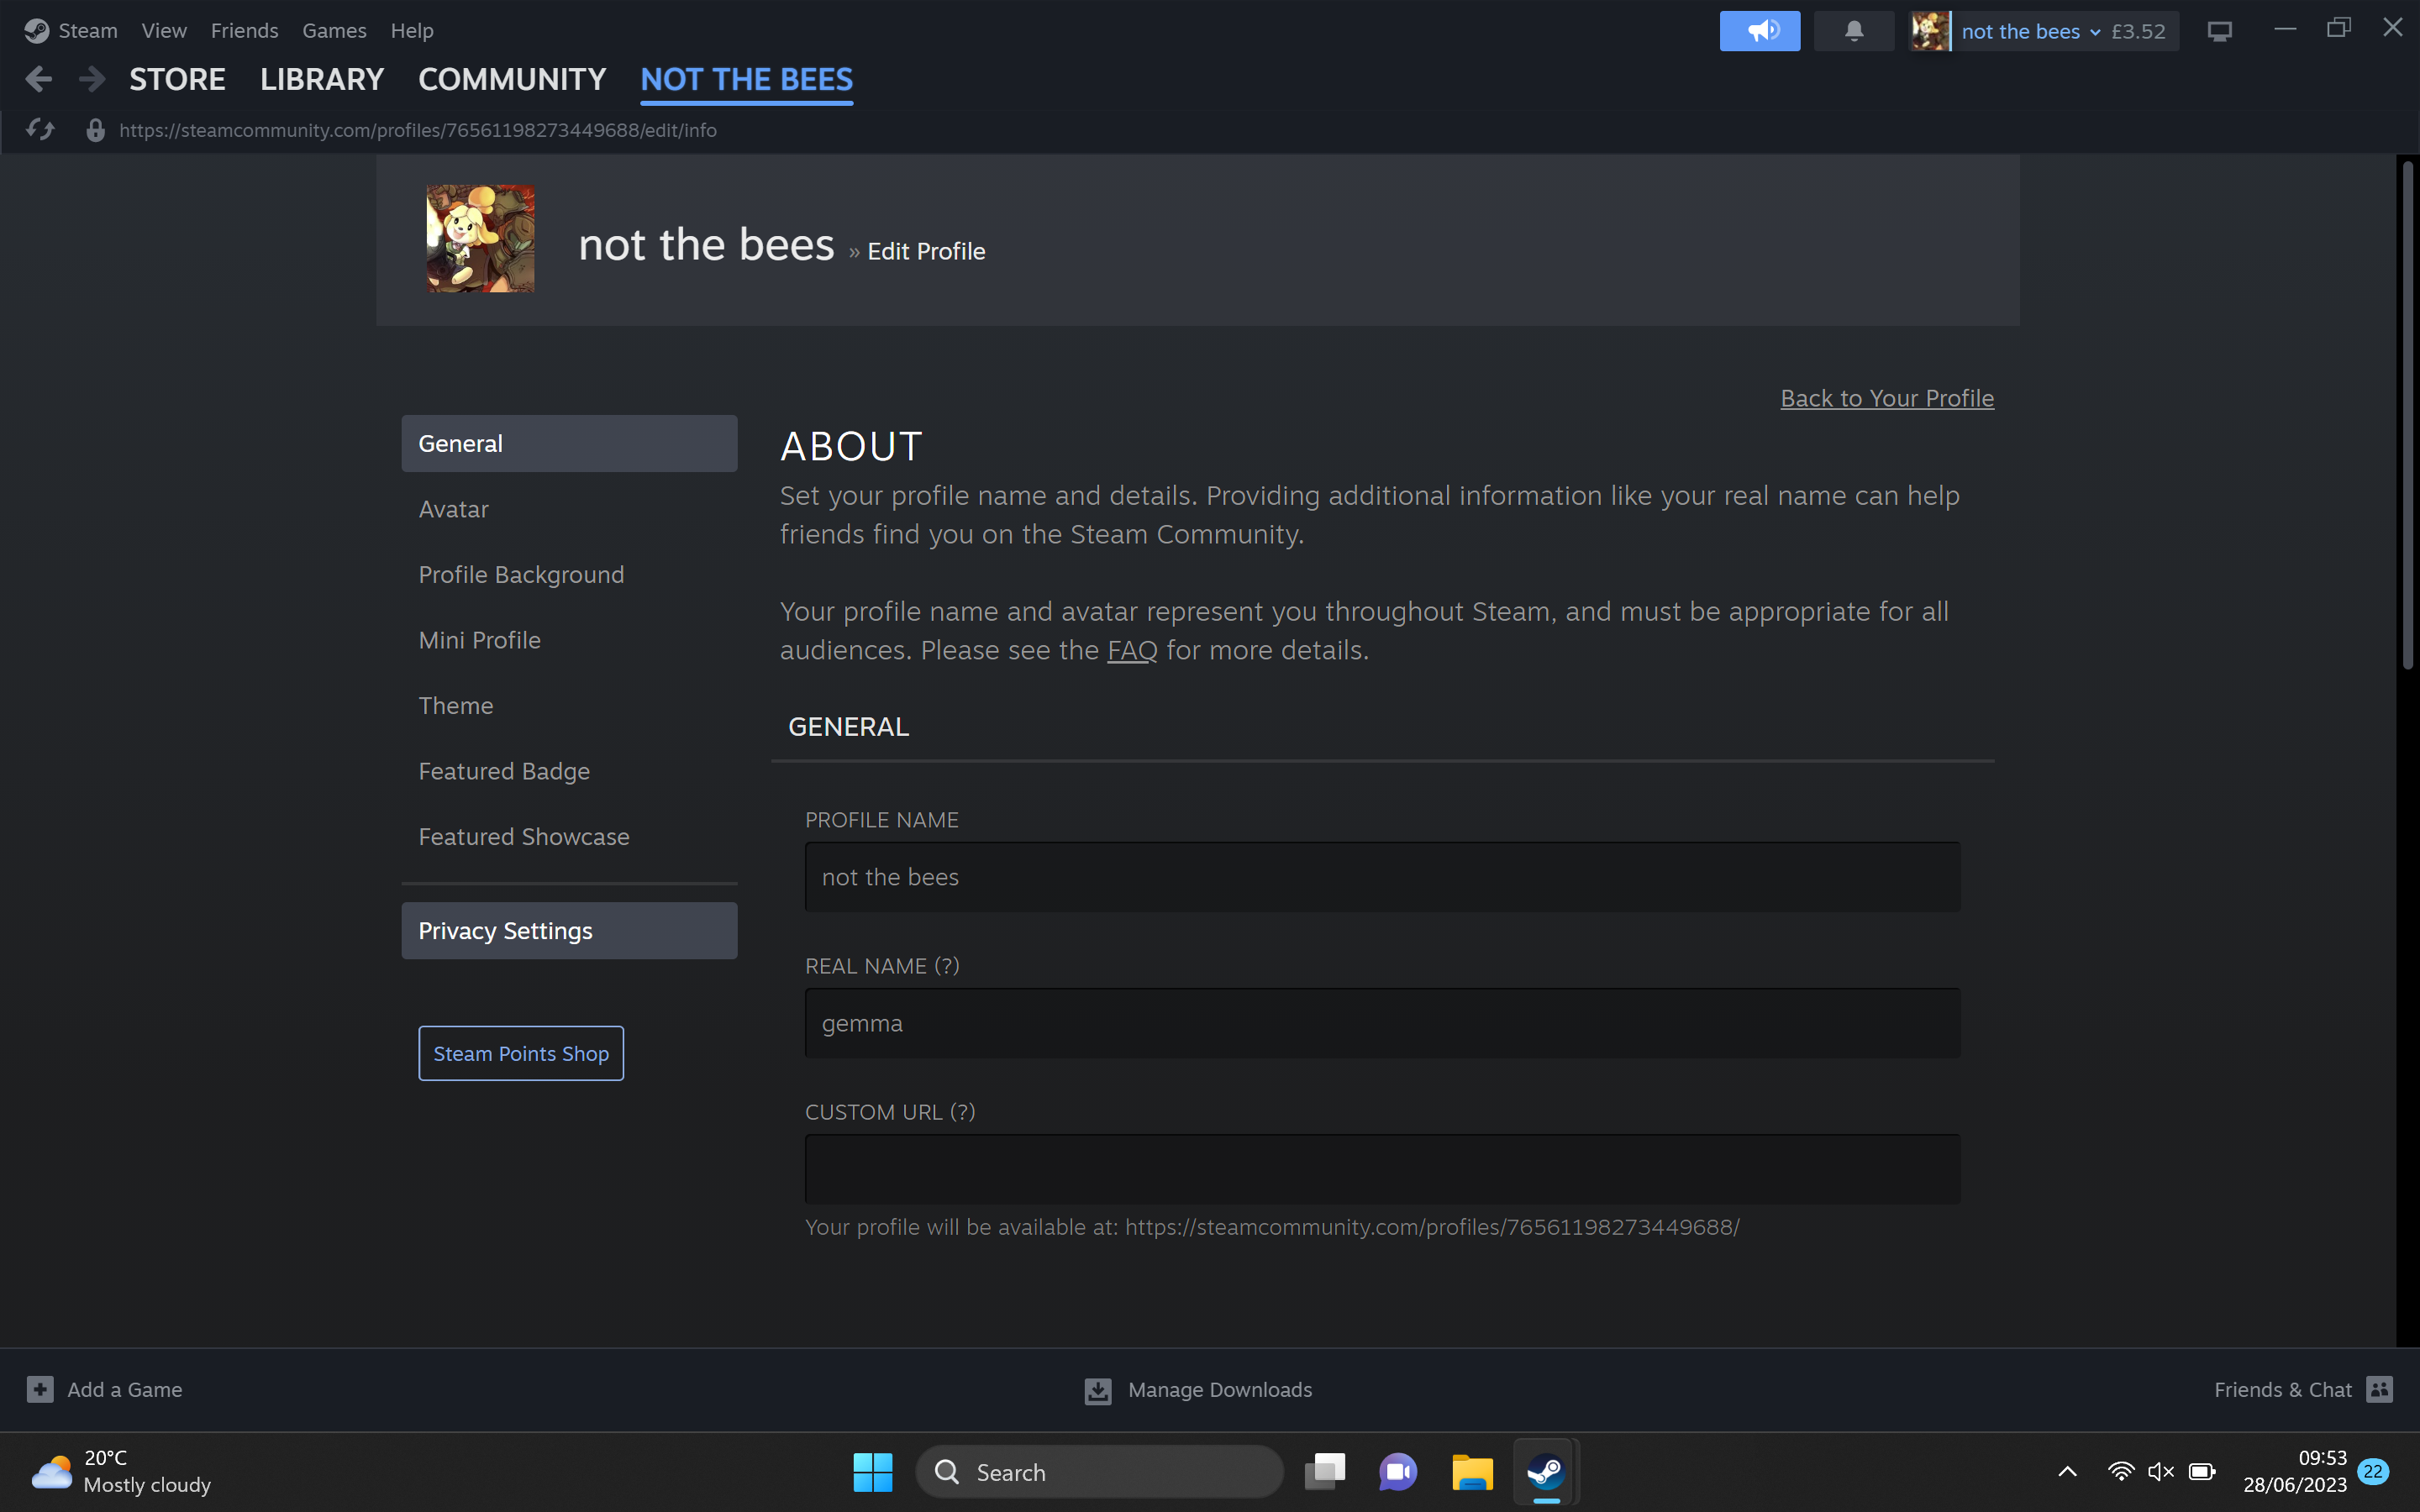Select General in the profile sidebar
The image size is (2420, 1512).
[569, 443]
